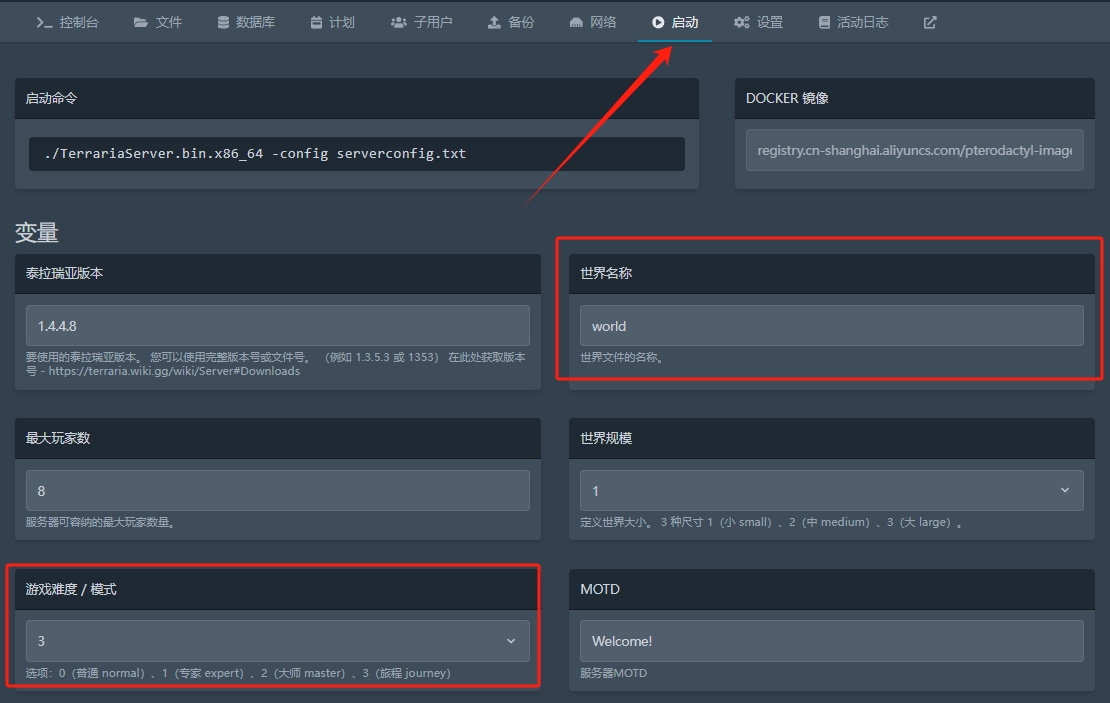This screenshot has width=1110, height=703.
Task: Click the 最大玩家数 max players field
Action: [x=277, y=491]
